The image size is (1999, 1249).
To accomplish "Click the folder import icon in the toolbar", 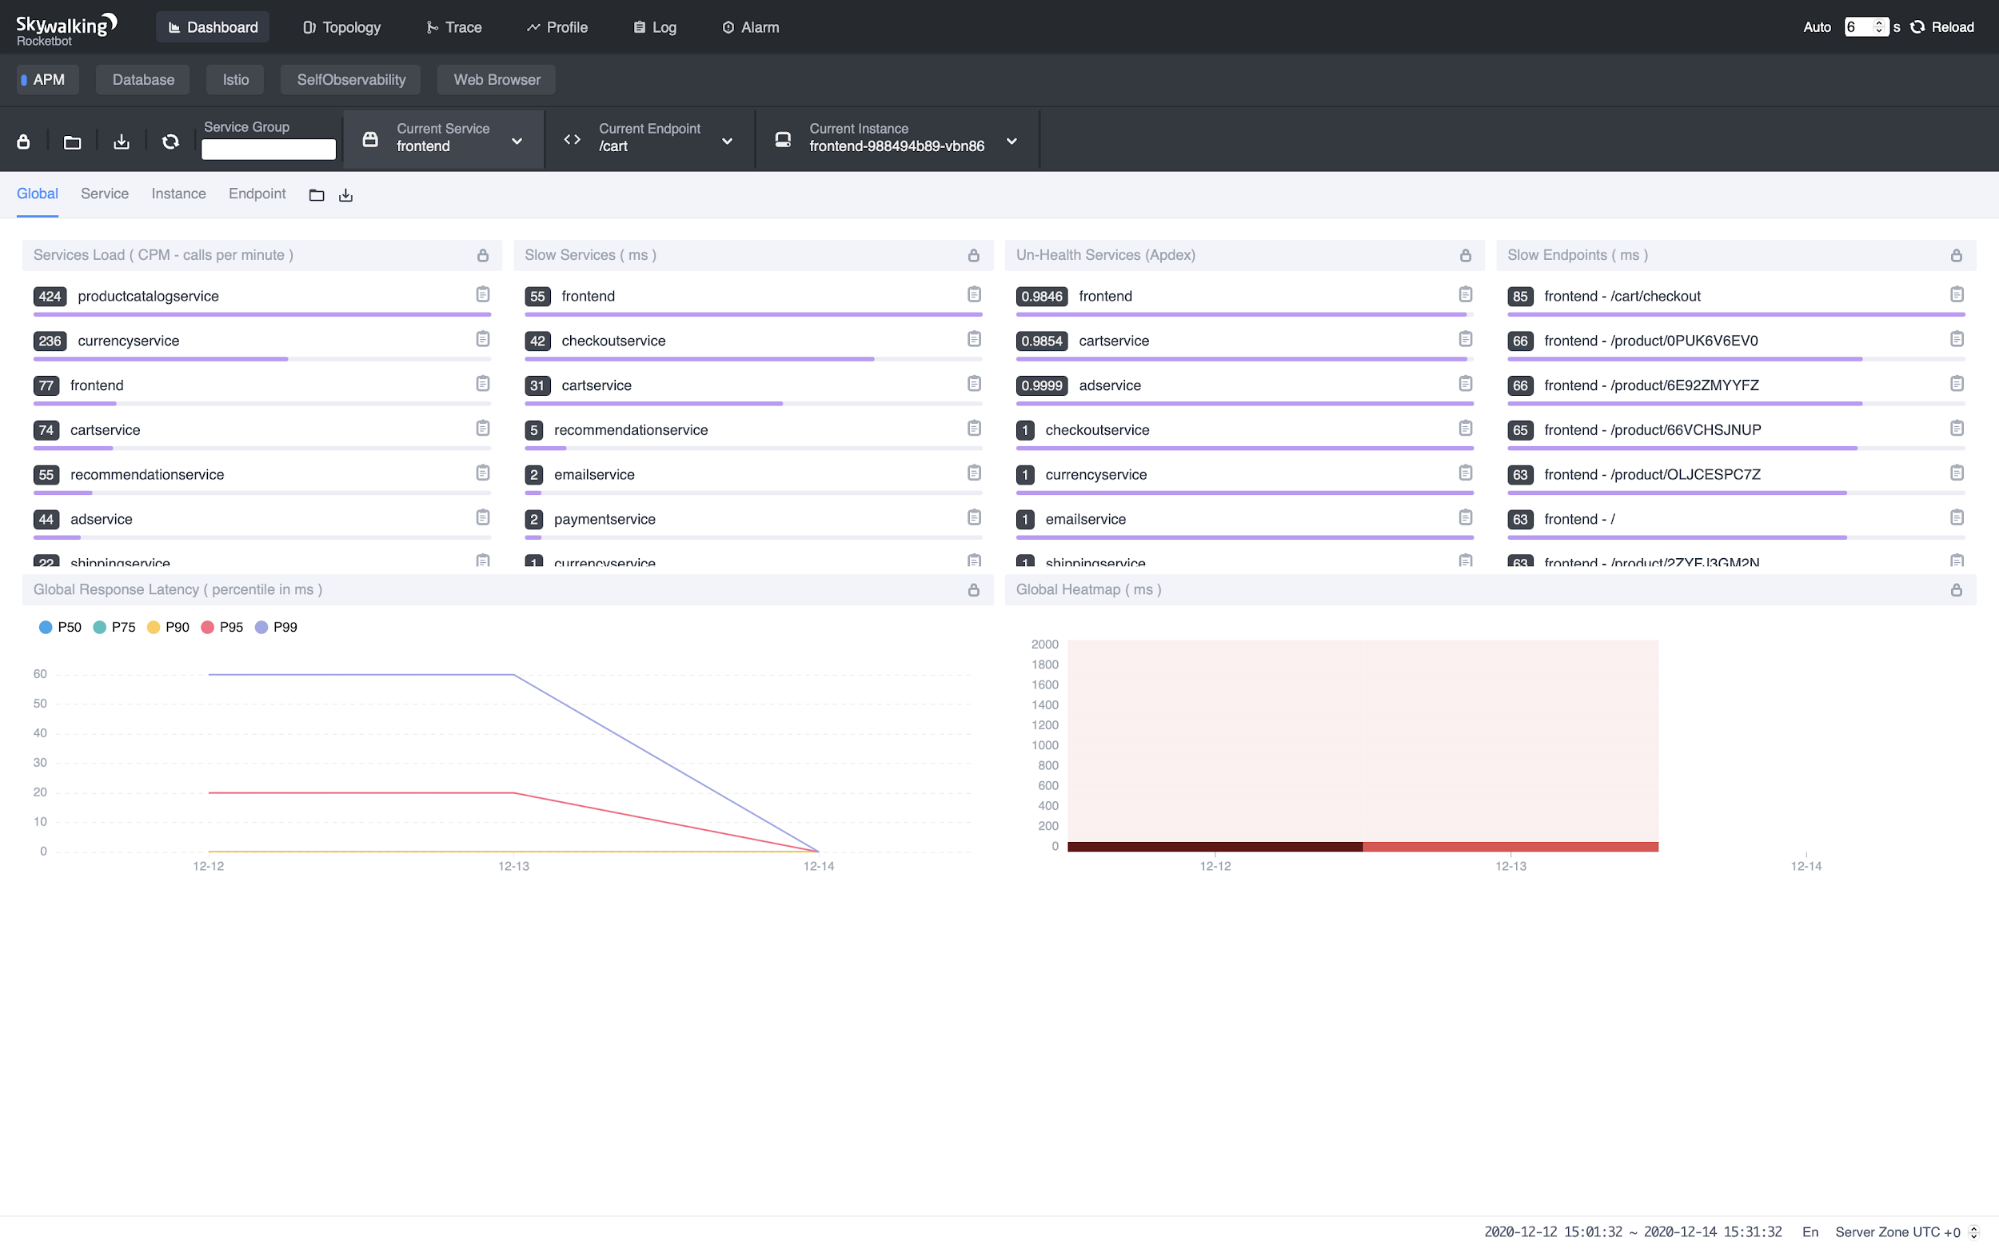I will click(72, 142).
